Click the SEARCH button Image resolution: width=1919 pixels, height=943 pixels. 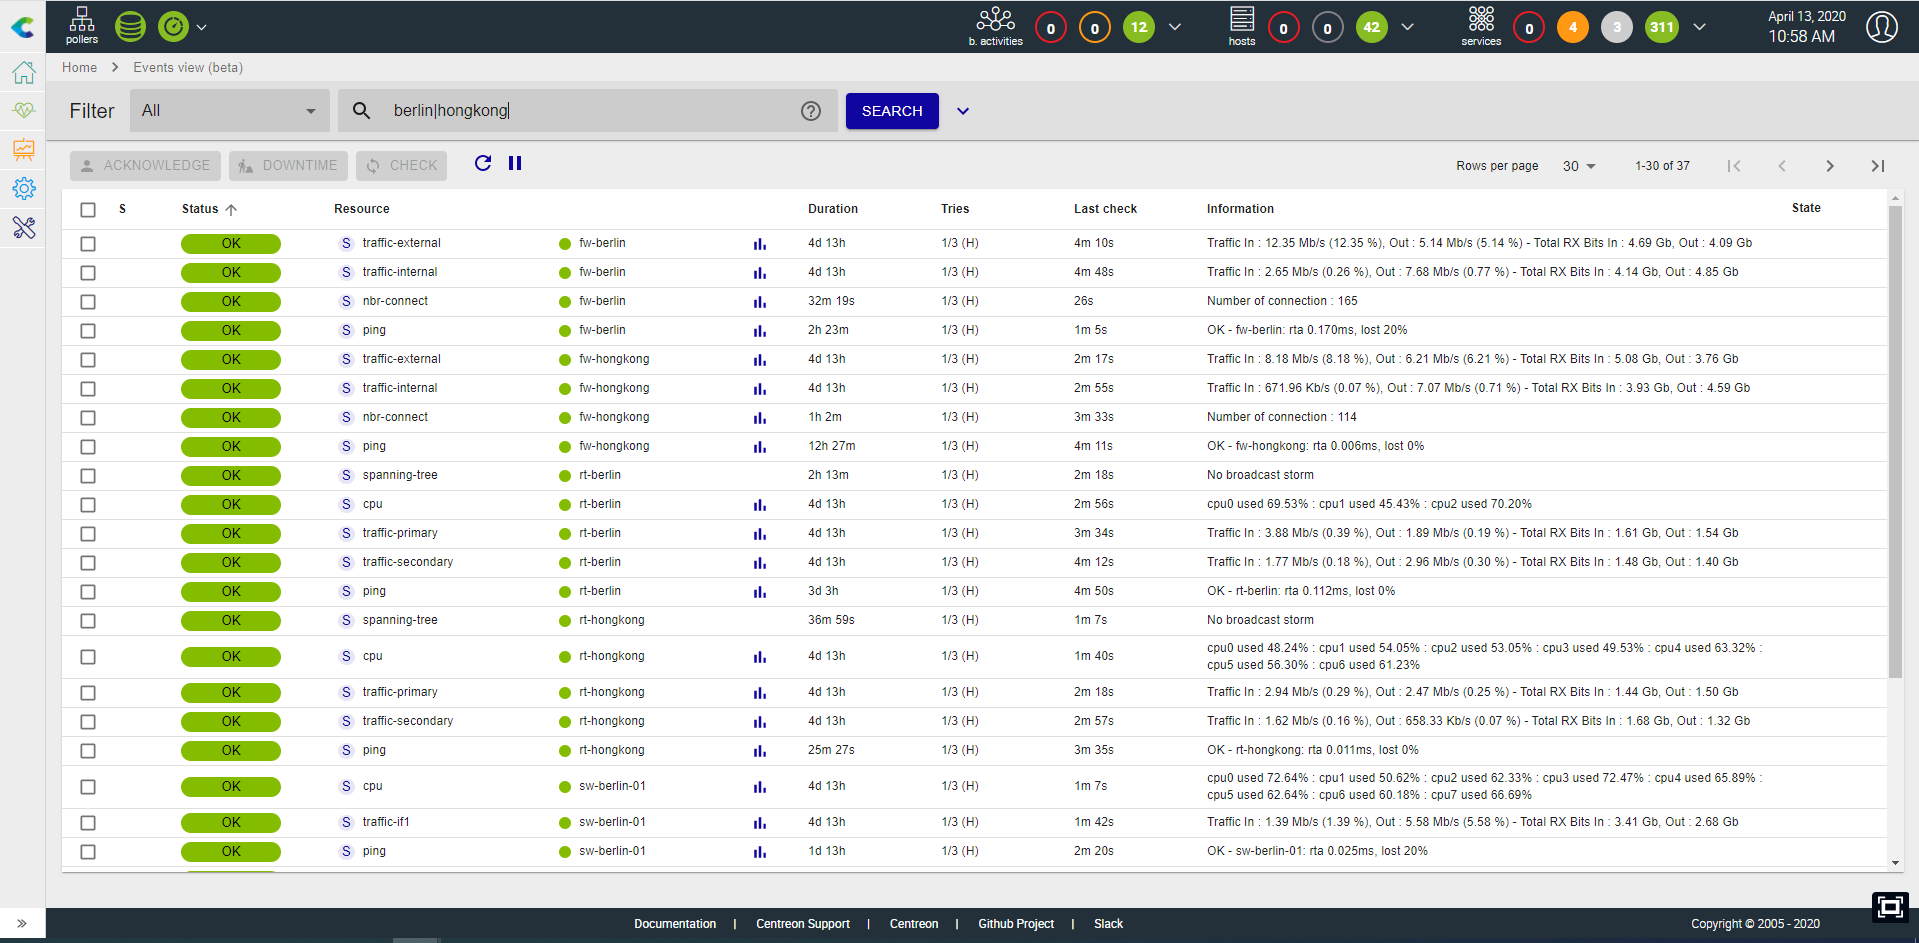(892, 111)
